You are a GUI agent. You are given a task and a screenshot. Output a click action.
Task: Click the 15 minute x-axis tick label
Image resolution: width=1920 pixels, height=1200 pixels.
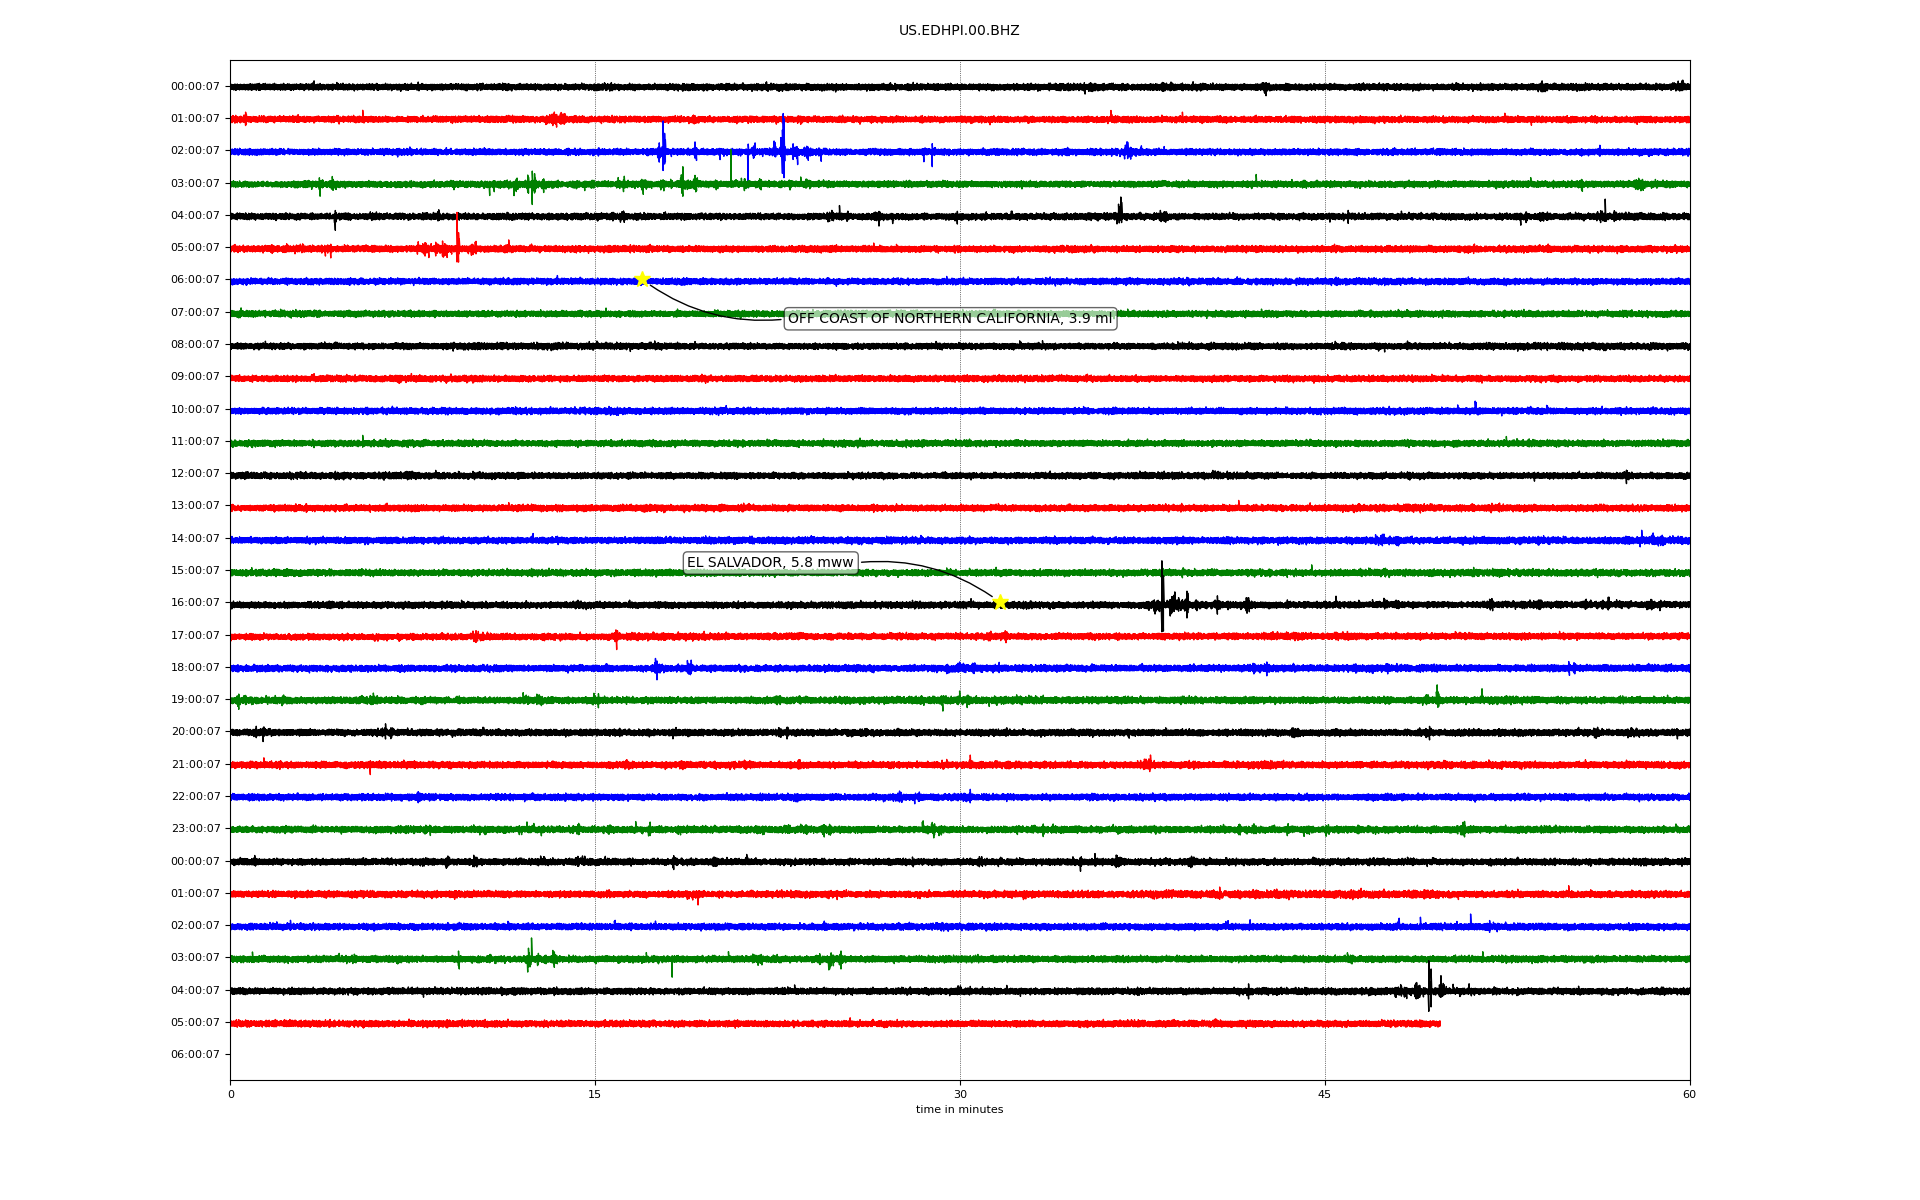pyautogui.click(x=595, y=1094)
